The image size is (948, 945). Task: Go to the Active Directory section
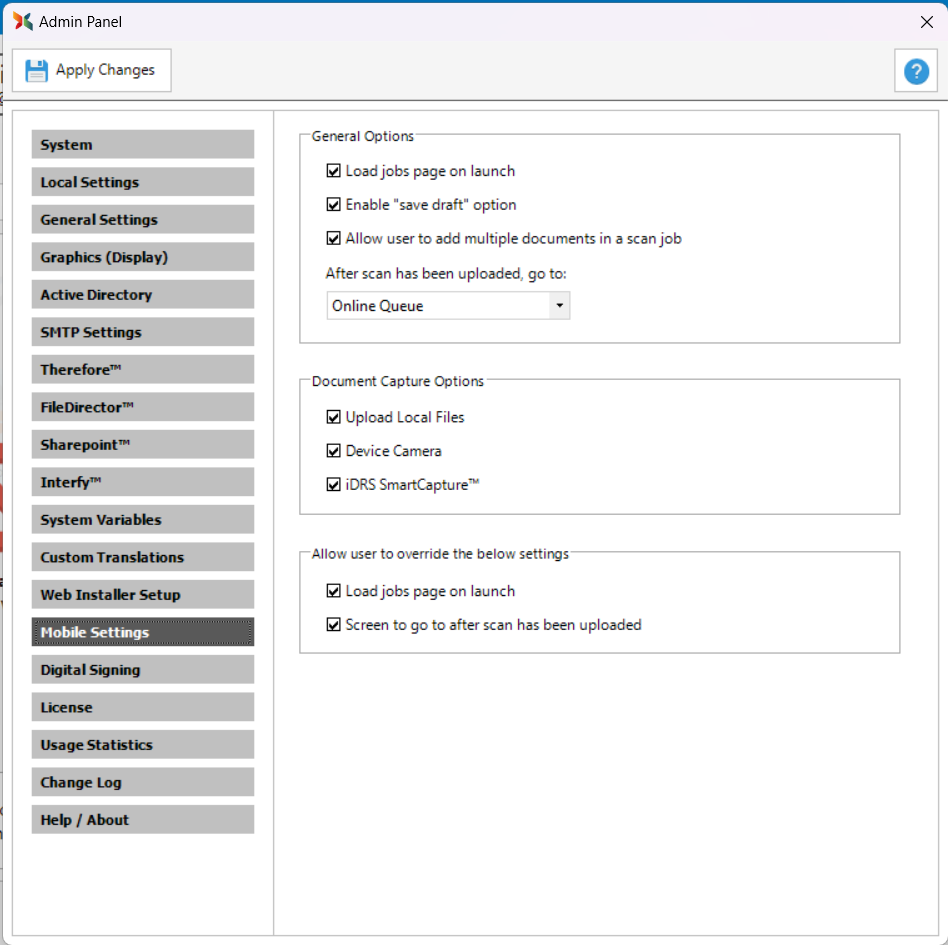tap(142, 295)
